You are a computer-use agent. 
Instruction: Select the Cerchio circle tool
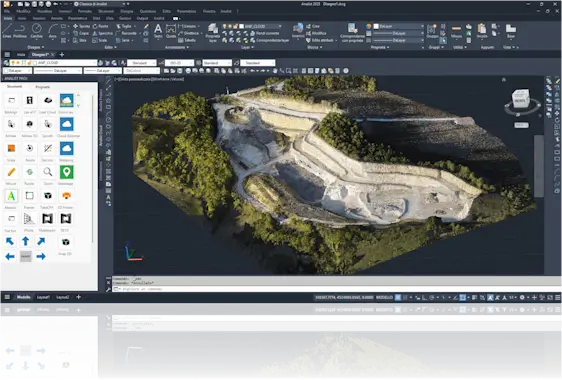[x=36, y=30]
